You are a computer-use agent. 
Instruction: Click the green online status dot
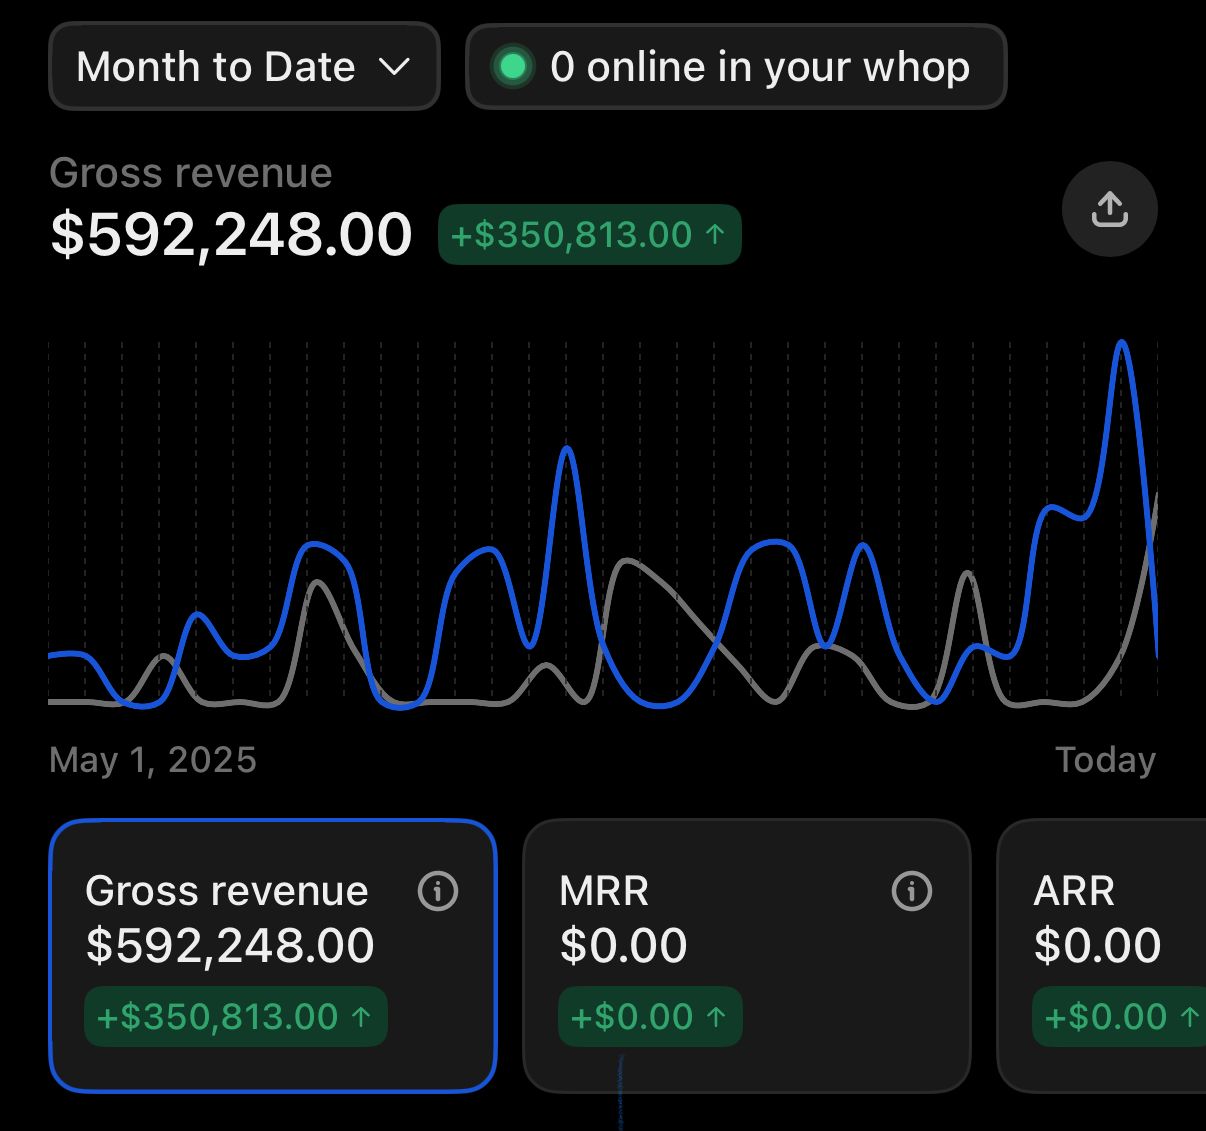pos(513,67)
